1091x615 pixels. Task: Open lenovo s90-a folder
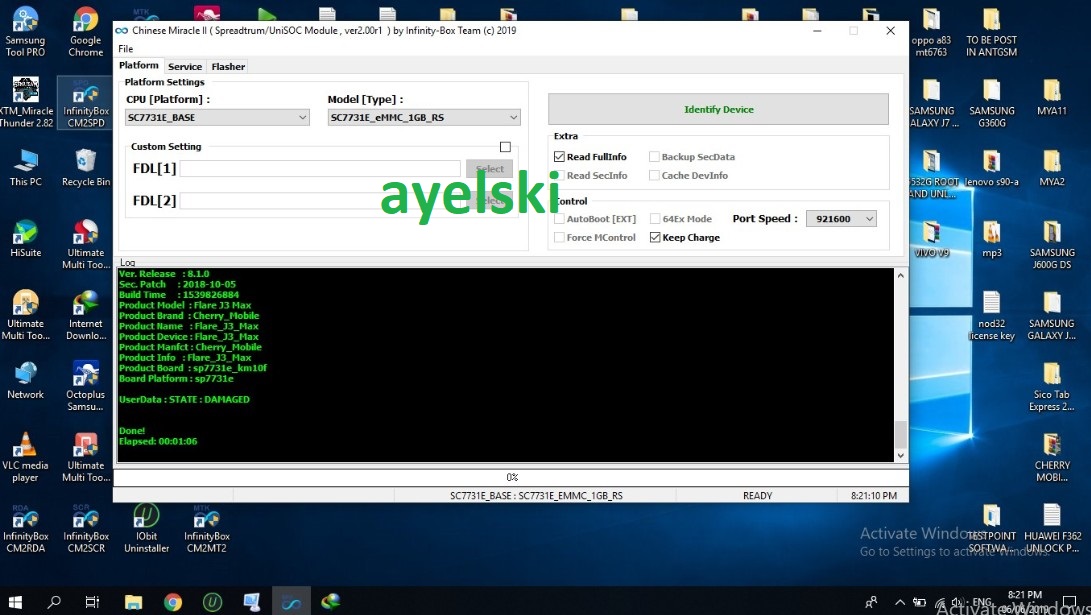[x=992, y=168]
